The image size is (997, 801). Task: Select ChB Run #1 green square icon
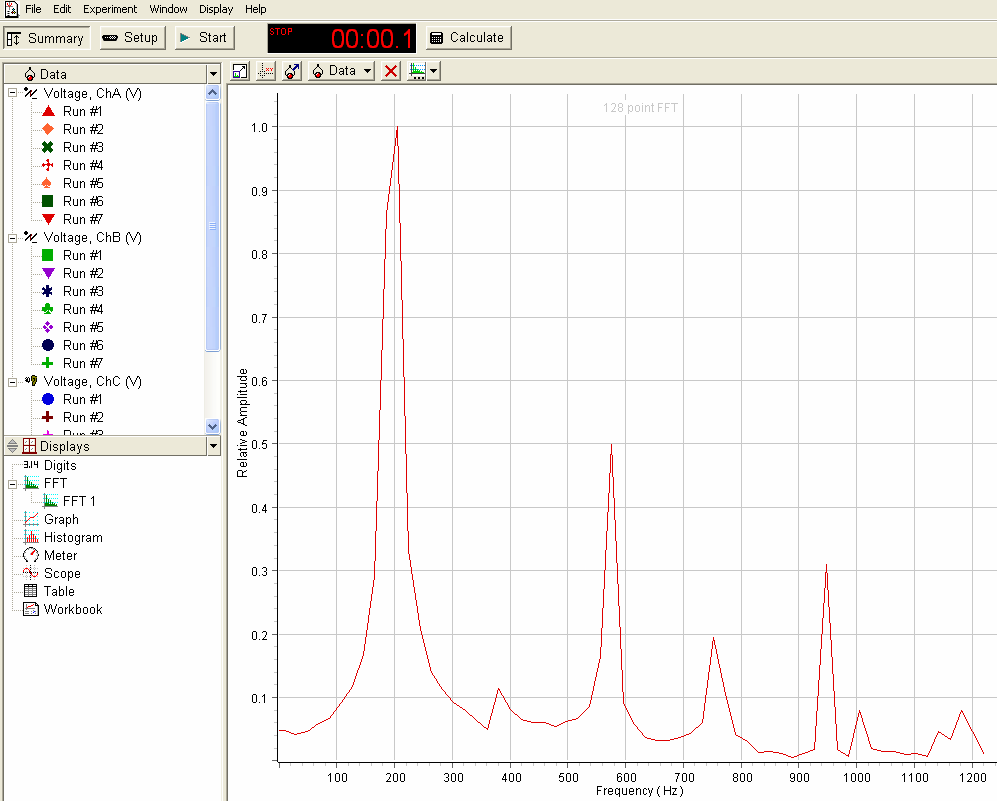coord(48,255)
